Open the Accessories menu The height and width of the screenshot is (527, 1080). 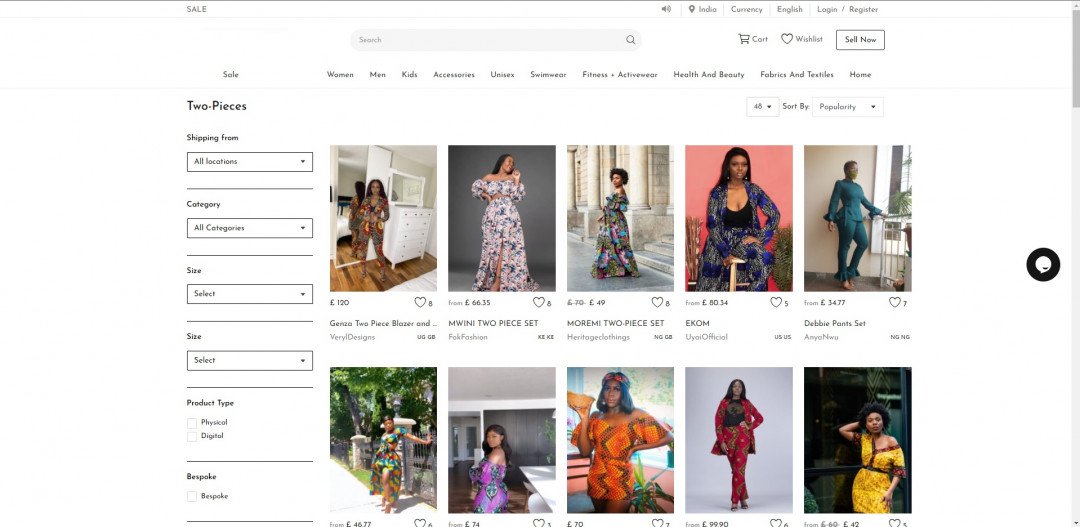tap(454, 74)
